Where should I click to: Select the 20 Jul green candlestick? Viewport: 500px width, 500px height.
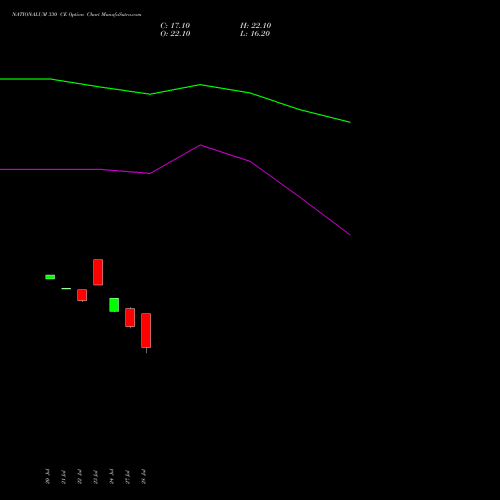coord(50,277)
